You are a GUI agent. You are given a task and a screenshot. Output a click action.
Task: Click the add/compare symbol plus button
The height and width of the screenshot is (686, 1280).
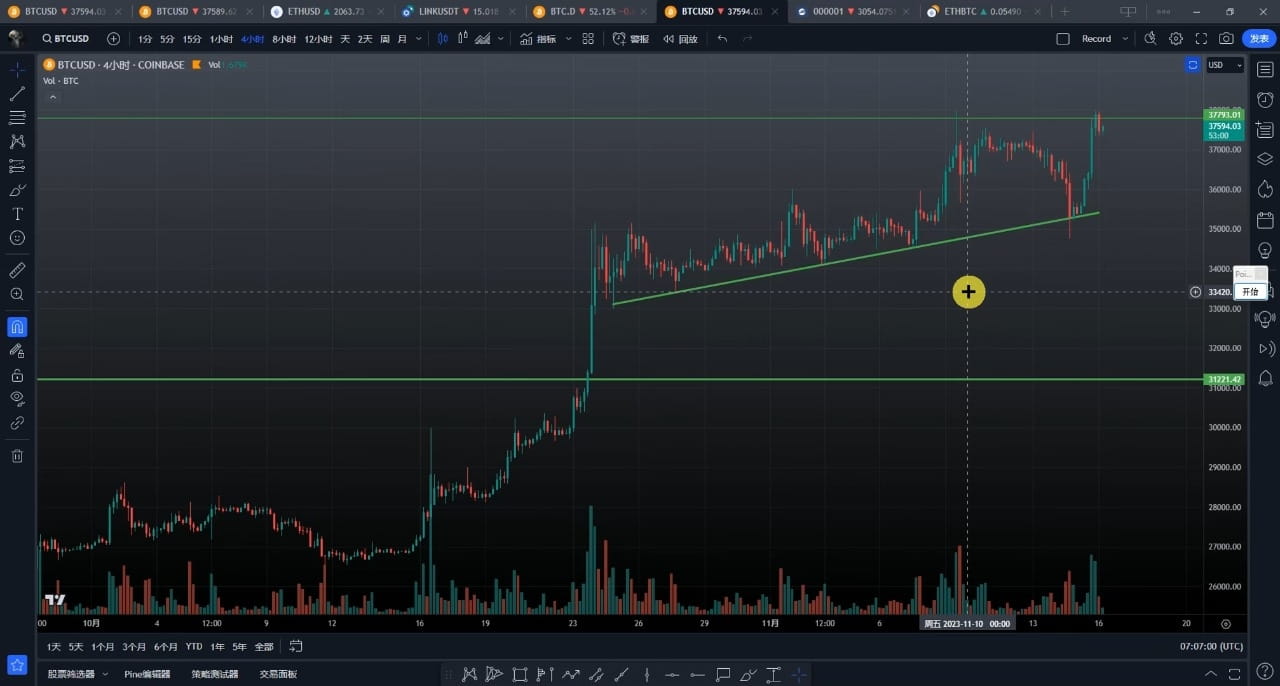coord(113,39)
